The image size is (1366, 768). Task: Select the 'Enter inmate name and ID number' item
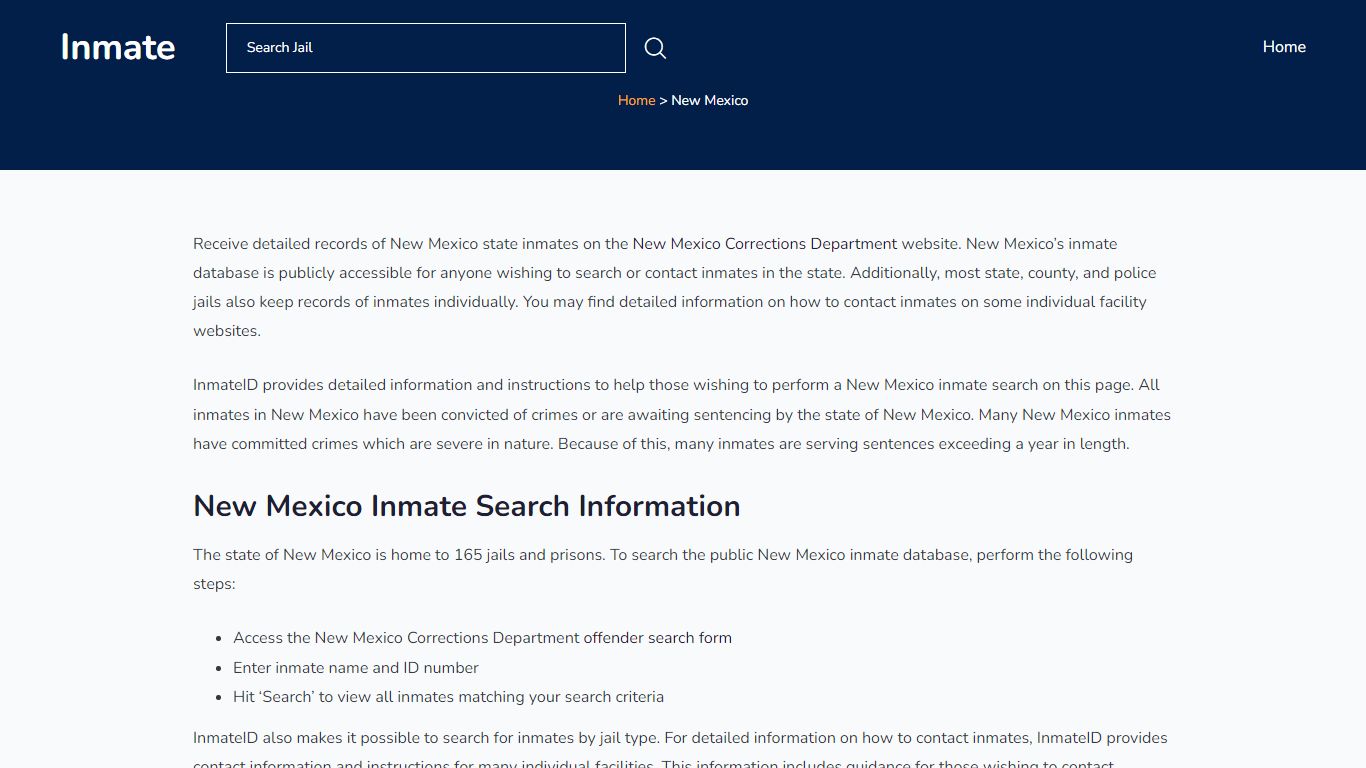tap(356, 668)
